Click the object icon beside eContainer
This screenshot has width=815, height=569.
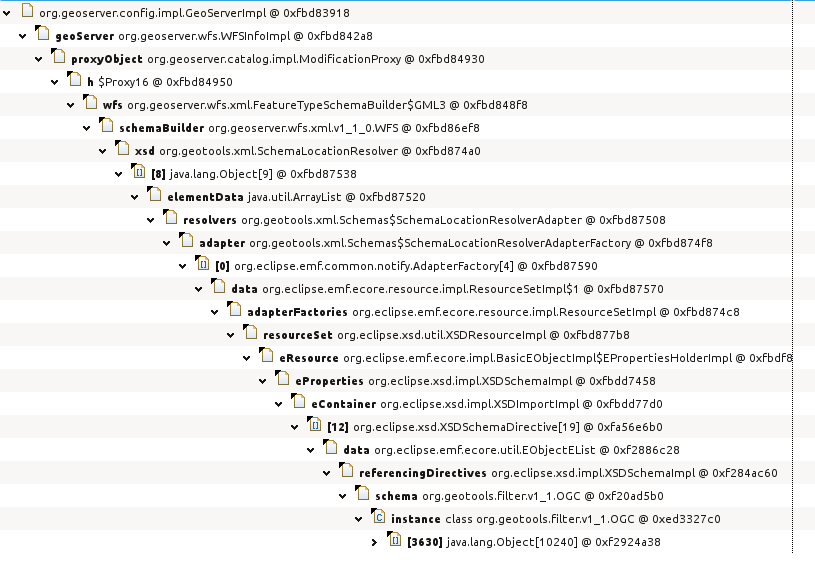pos(299,401)
